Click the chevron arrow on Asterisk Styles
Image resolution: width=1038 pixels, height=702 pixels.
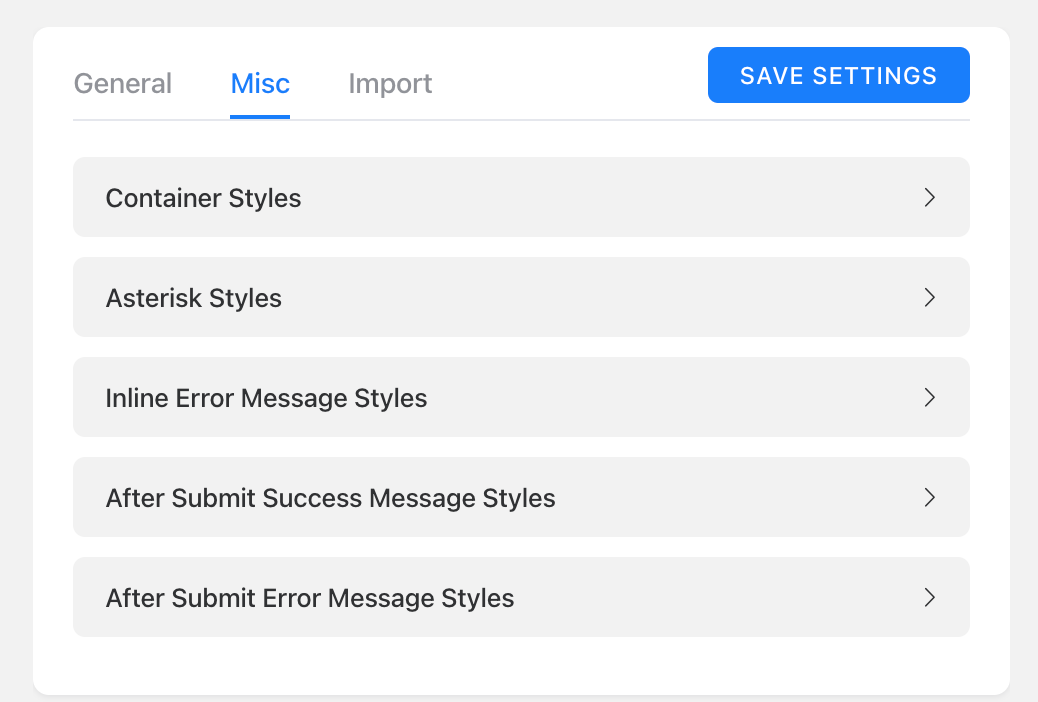coord(929,297)
